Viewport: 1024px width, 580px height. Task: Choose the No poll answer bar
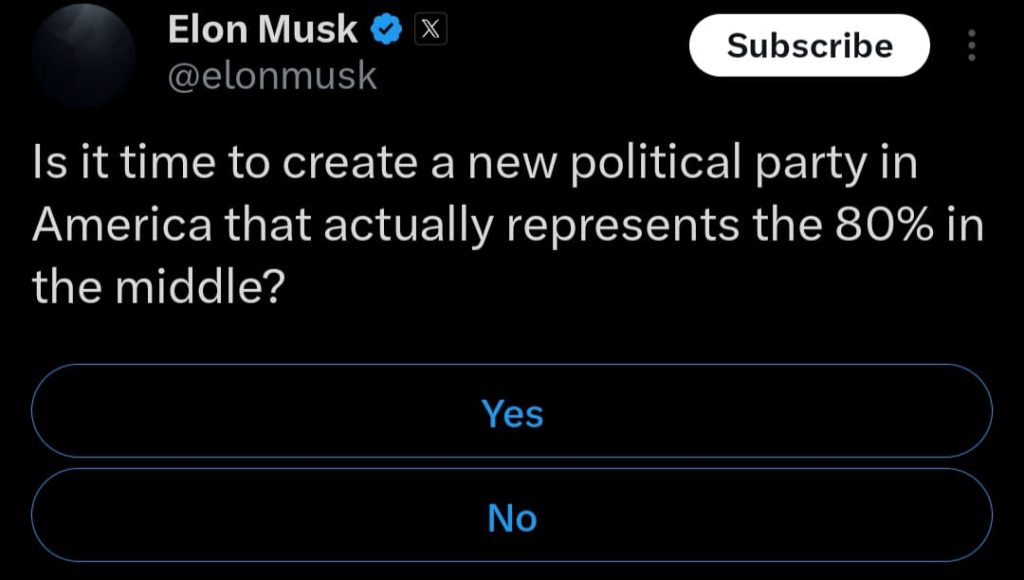tap(512, 515)
